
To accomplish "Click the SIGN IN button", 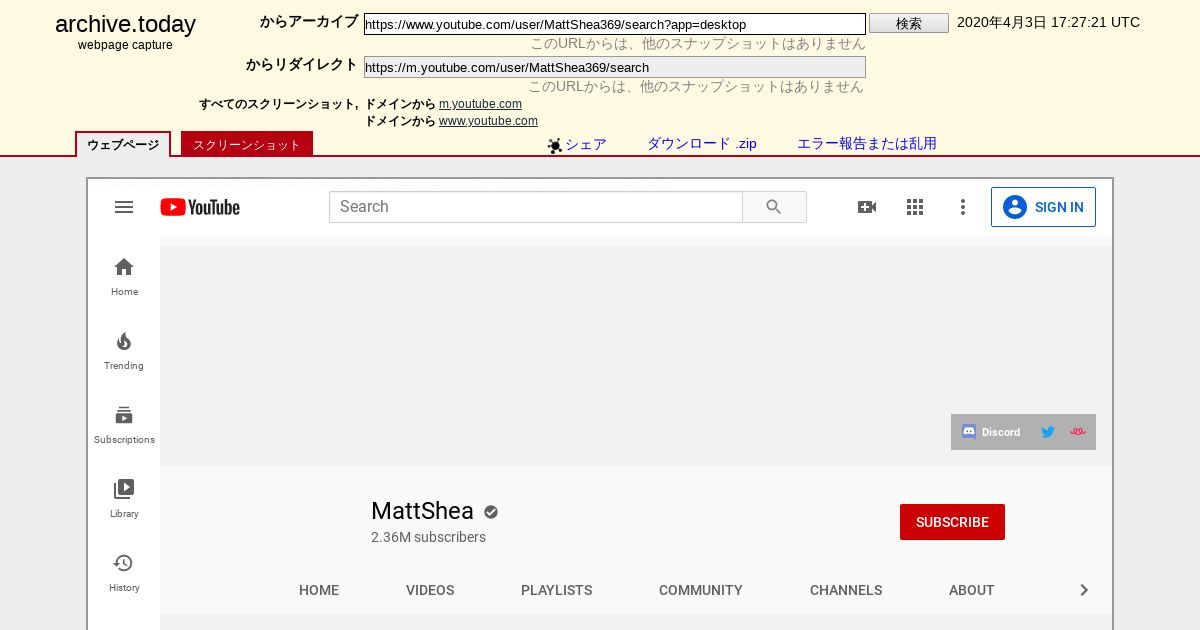I will 1043,207.
